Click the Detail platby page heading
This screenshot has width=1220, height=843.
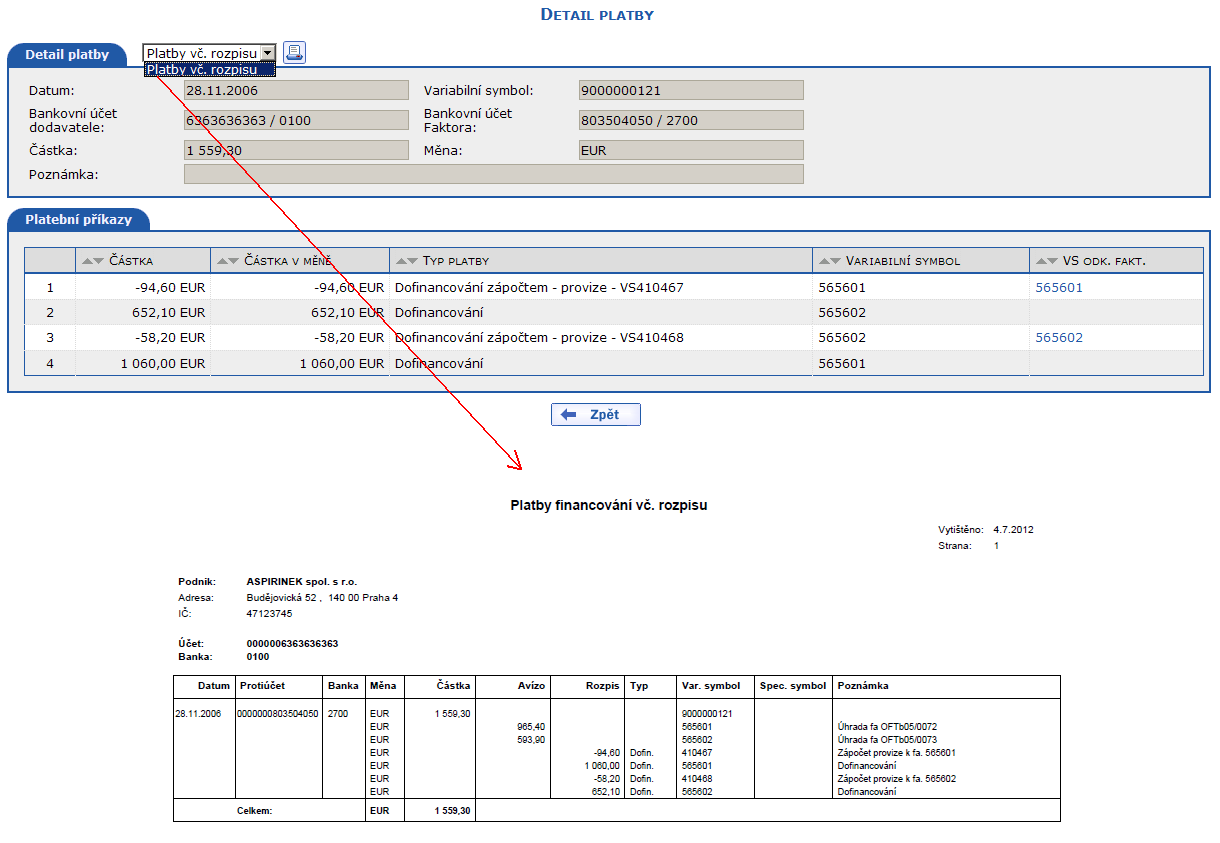(597, 14)
